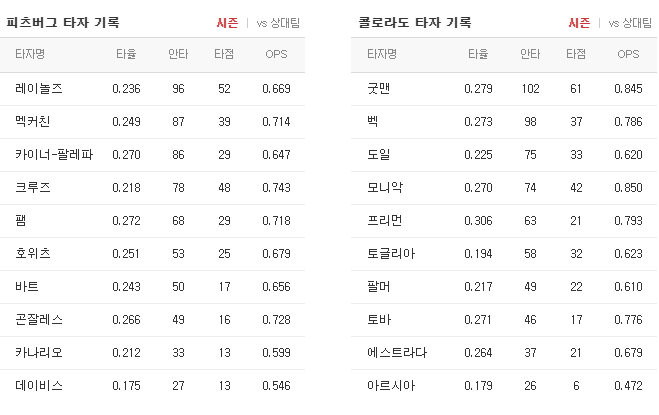This screenshot has height=415, width=659.
Task: Select 시즌 tab in 콜로라도 table
Action: pyautogui.click(x=579, y=23)
